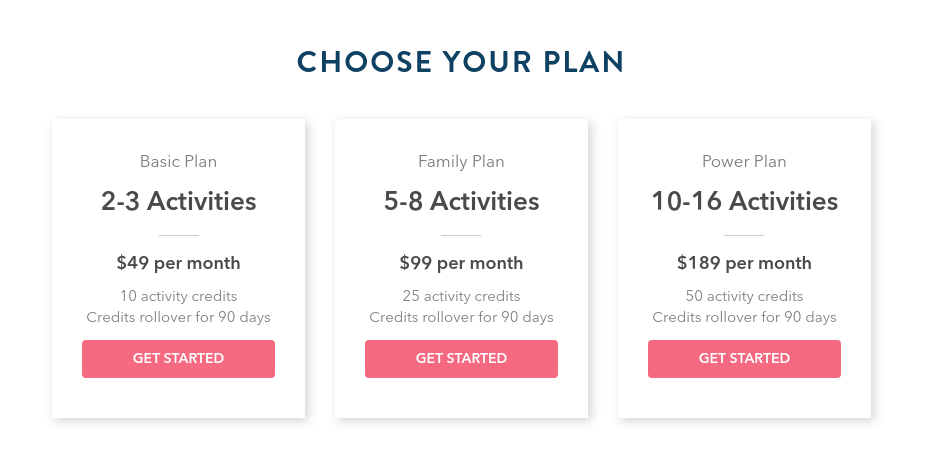
Task: Click the Choose Your Plan heading
Action: click(x=461, y=62)
